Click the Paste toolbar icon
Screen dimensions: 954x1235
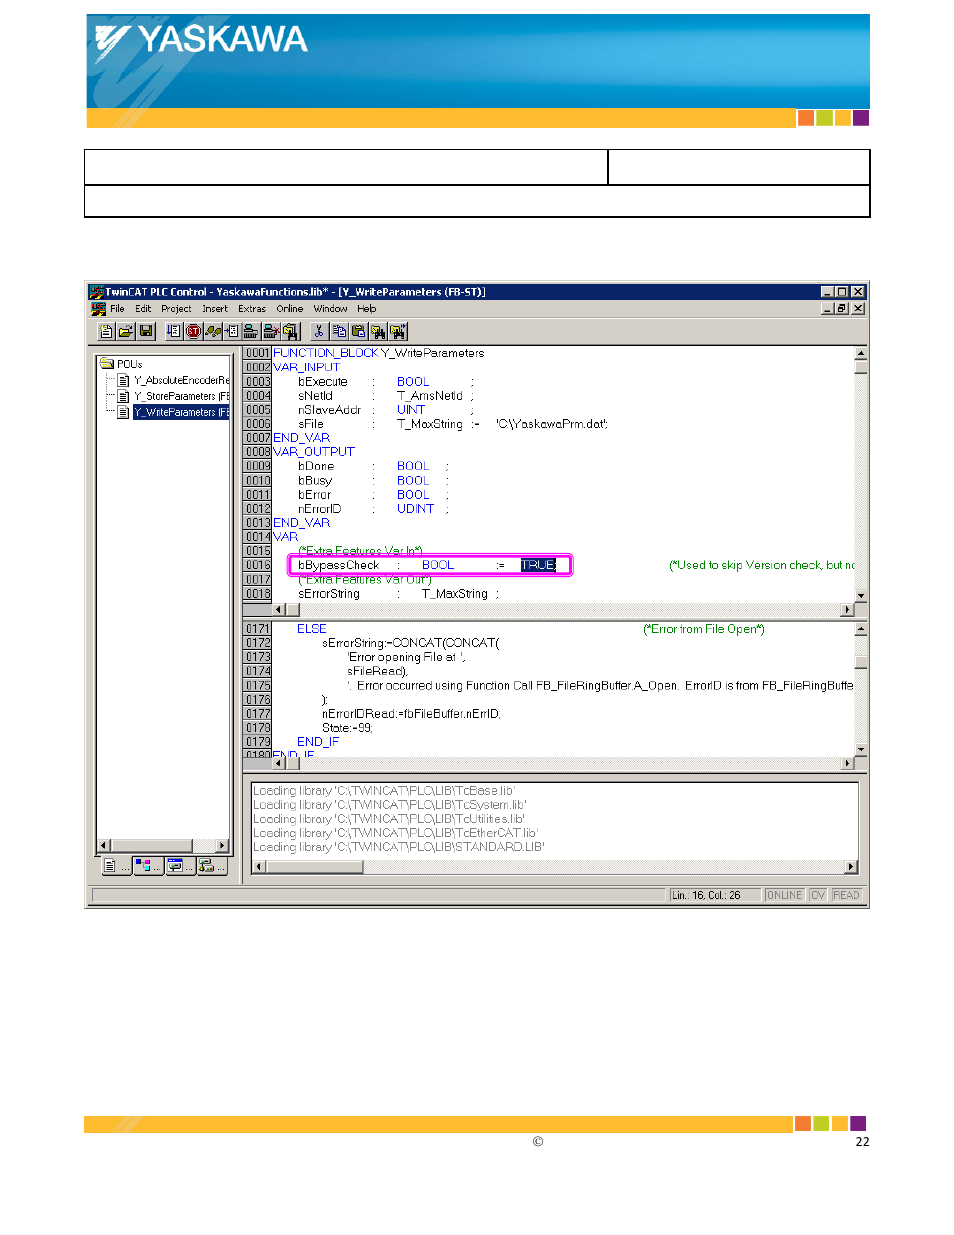[359, 331]
